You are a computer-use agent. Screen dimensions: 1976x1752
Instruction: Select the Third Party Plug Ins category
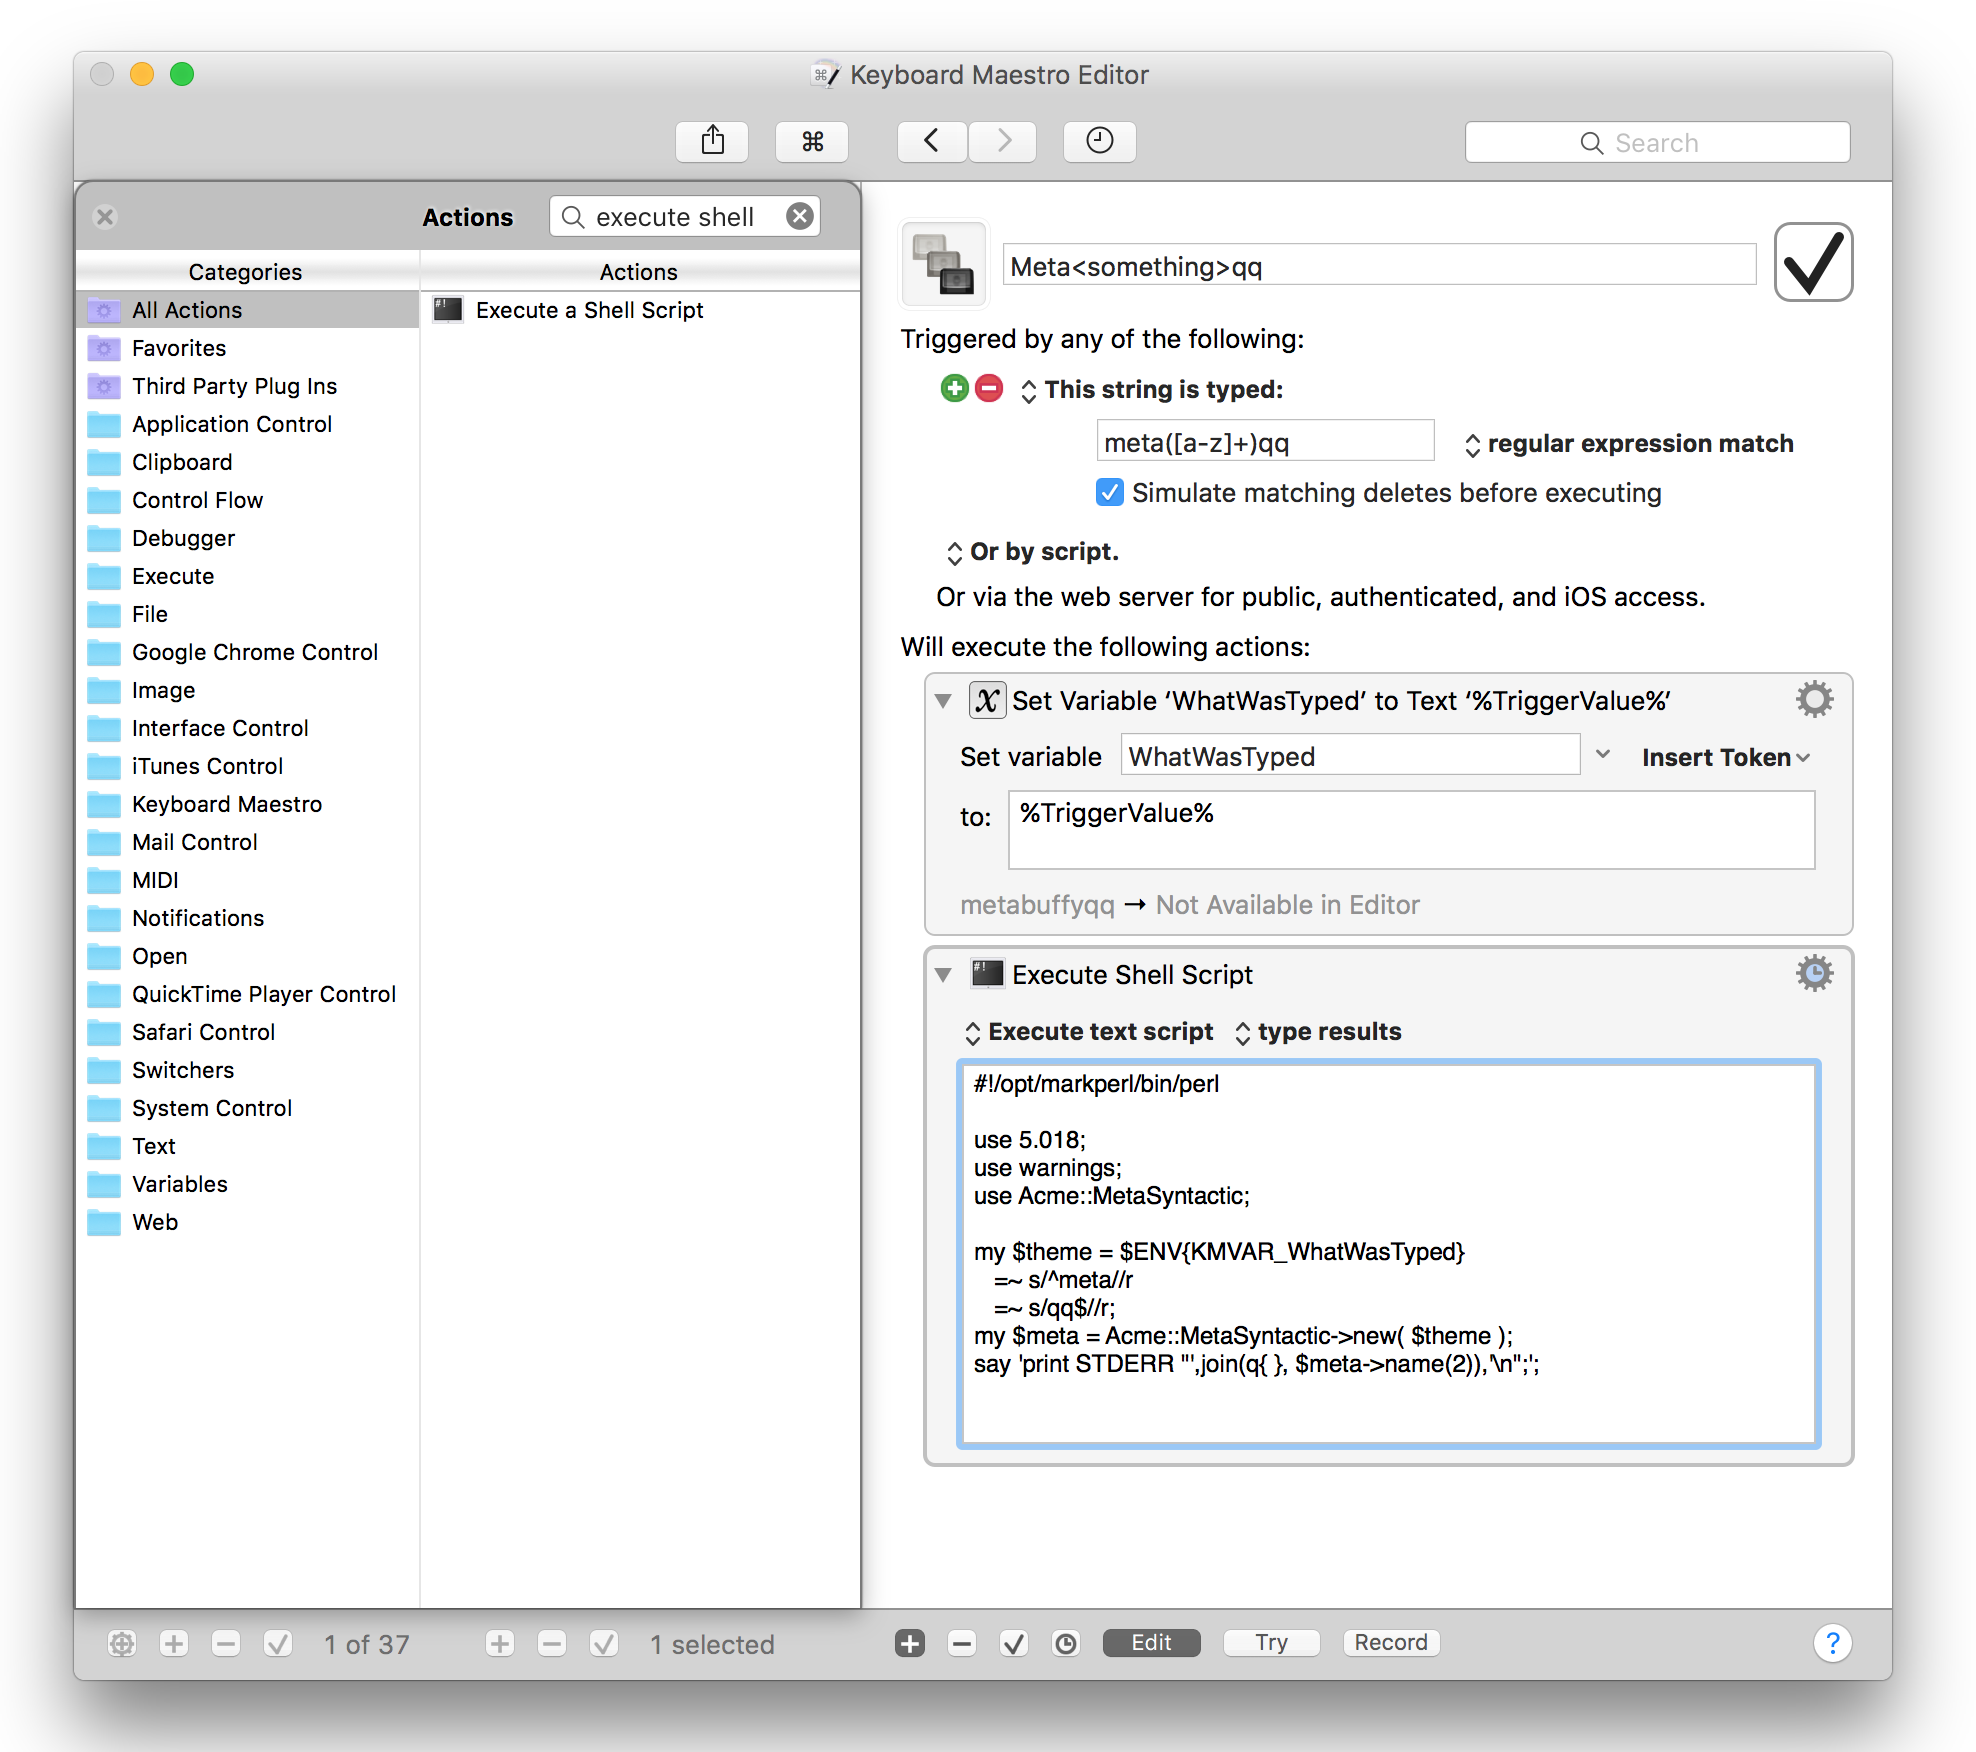pyautogui.click(x=247, y=386)
